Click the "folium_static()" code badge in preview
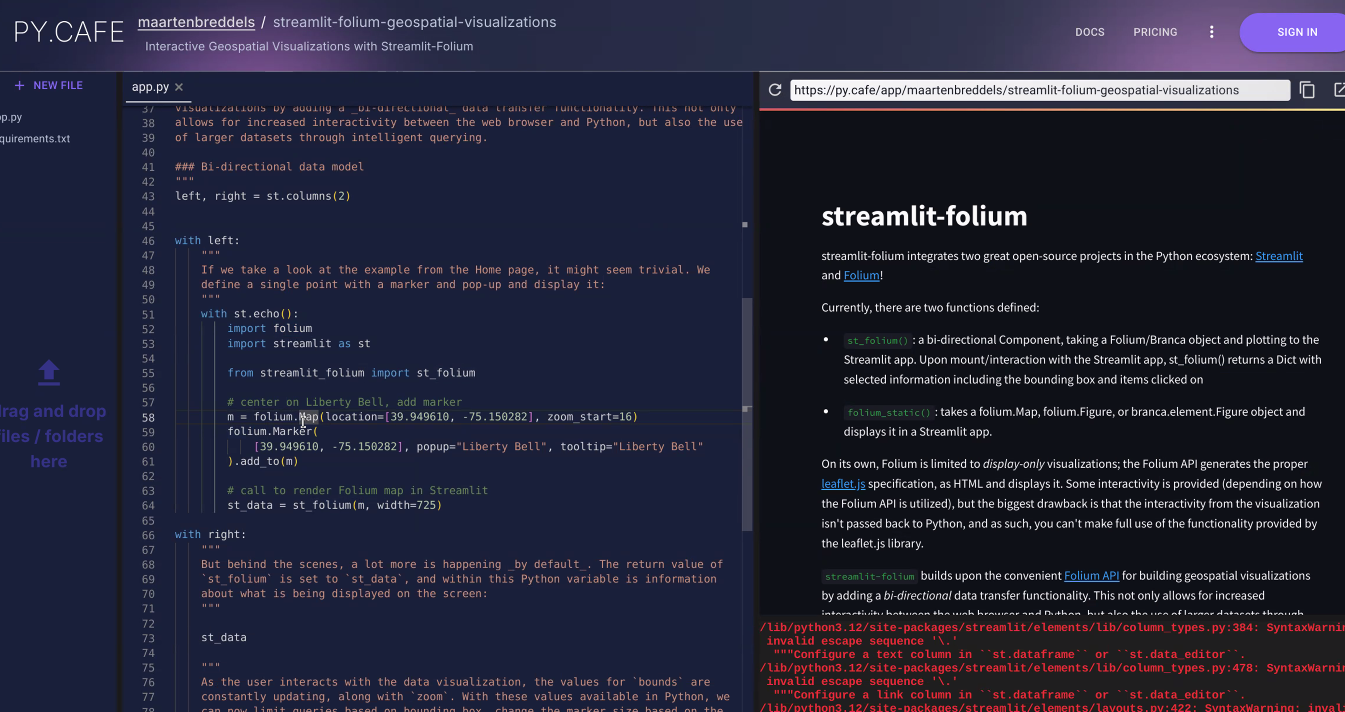This screenshot has height=712, width=1345. point(889,412)
